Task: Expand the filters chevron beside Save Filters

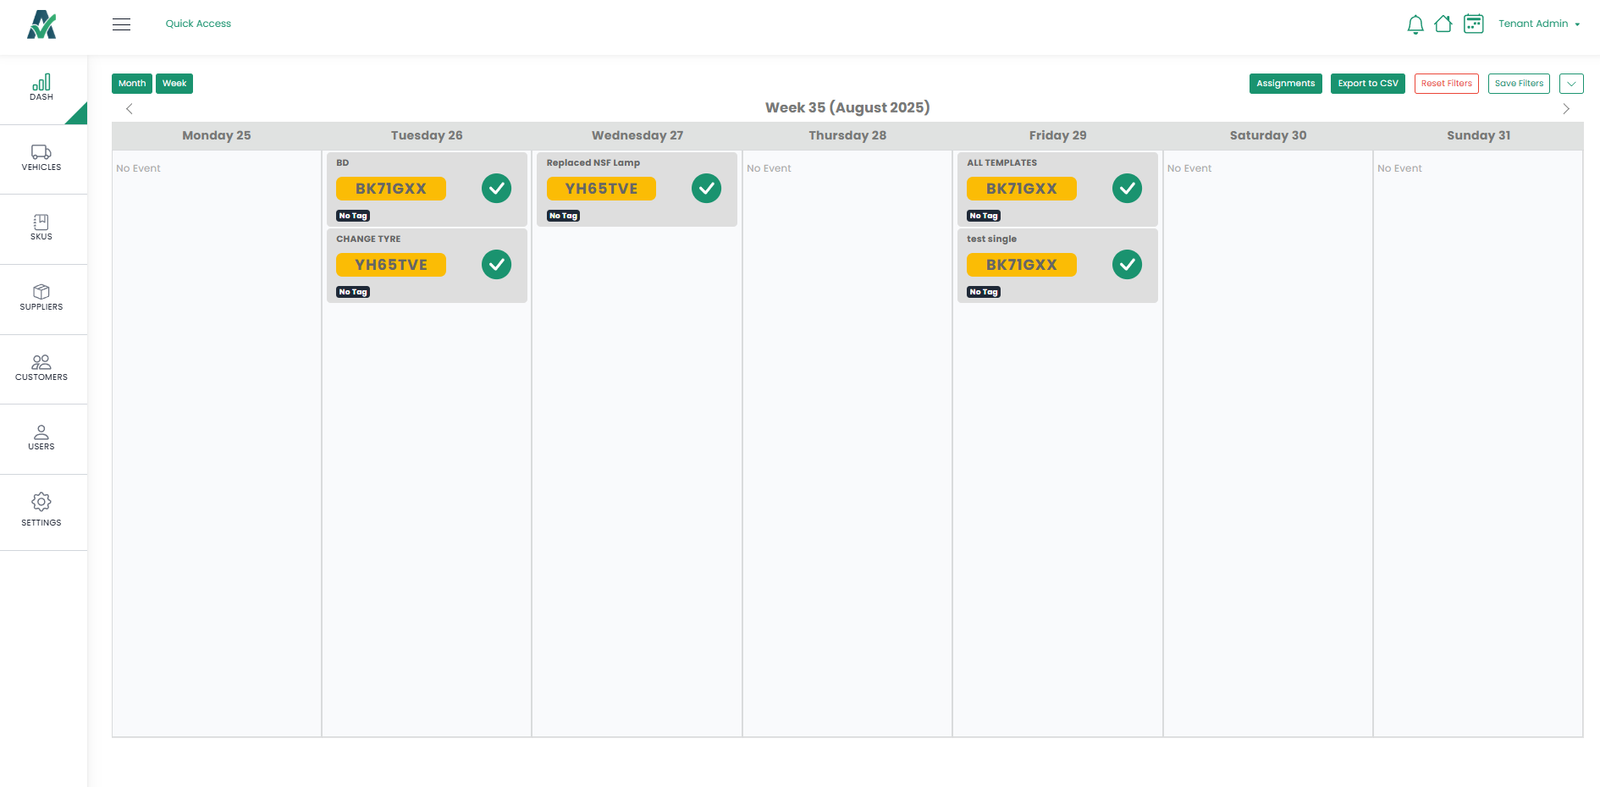Action: pyautogui.click(x=1571, y=84)
